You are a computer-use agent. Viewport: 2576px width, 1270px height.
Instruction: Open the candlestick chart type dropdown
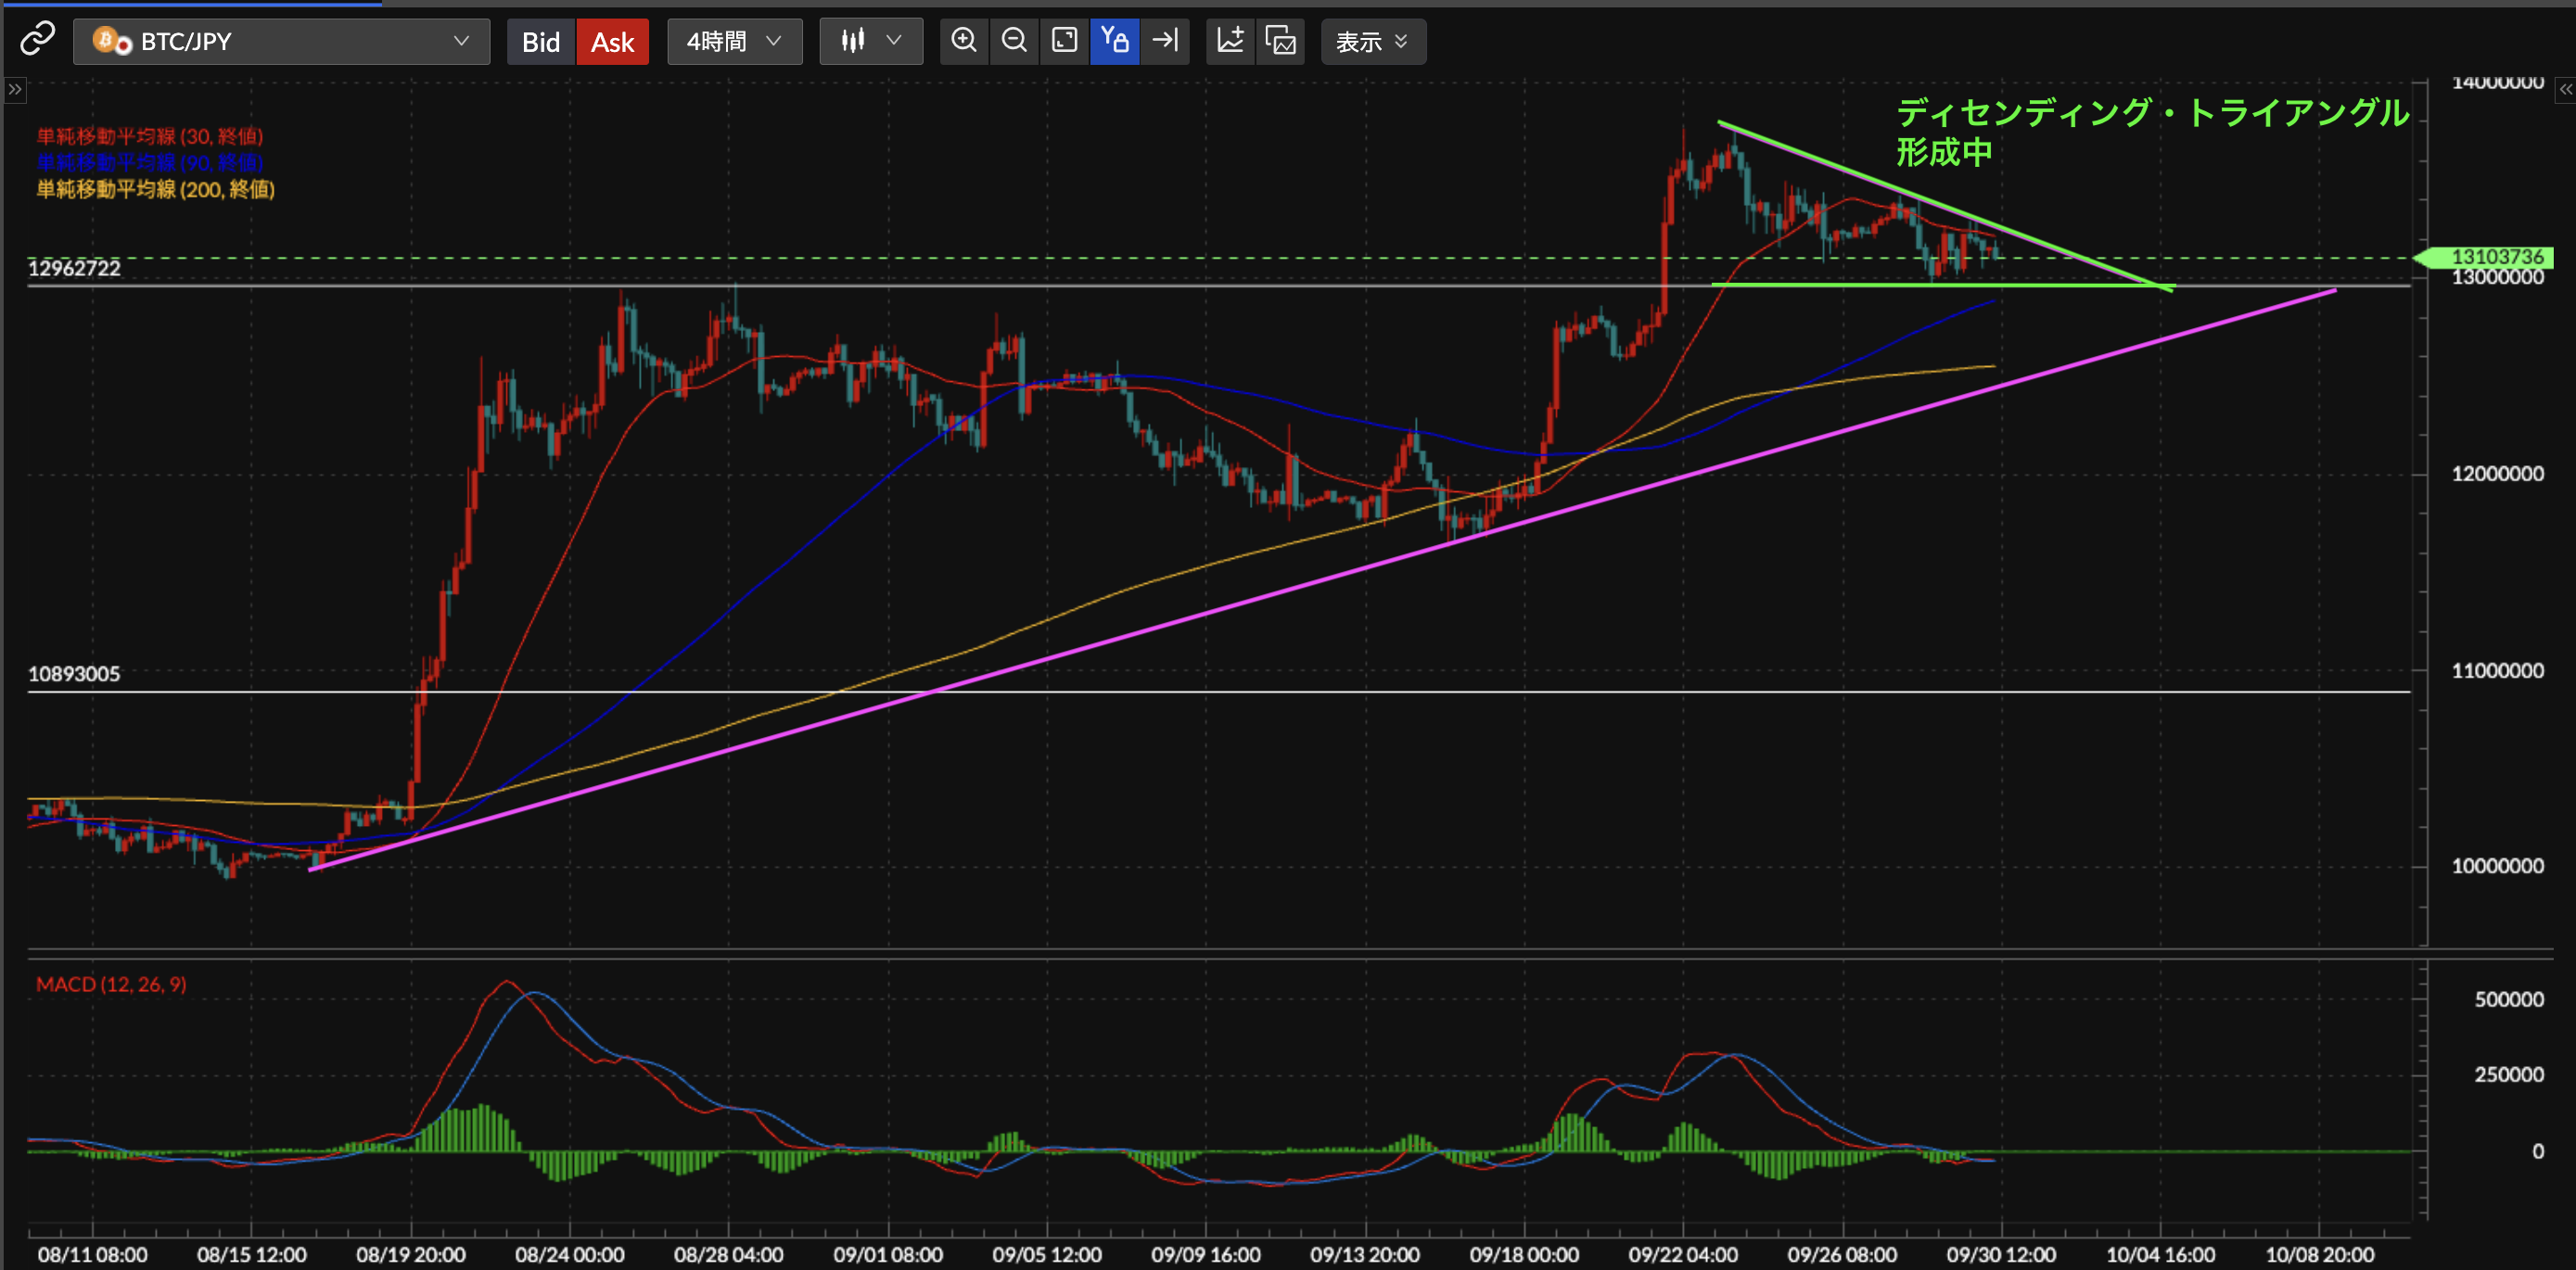click(x=871, y=41)
